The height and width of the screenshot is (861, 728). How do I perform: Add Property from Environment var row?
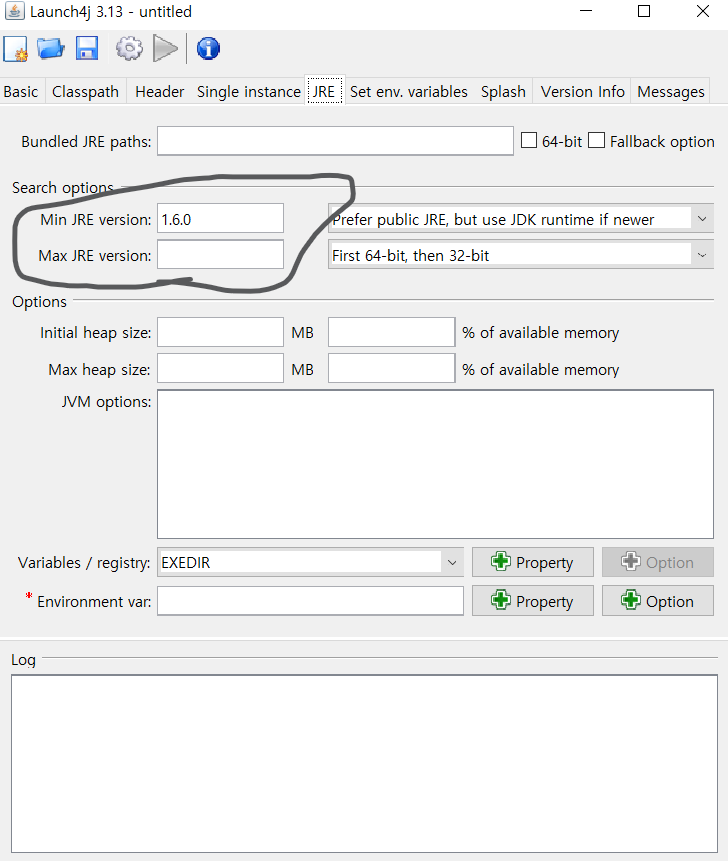pos(533,601)
